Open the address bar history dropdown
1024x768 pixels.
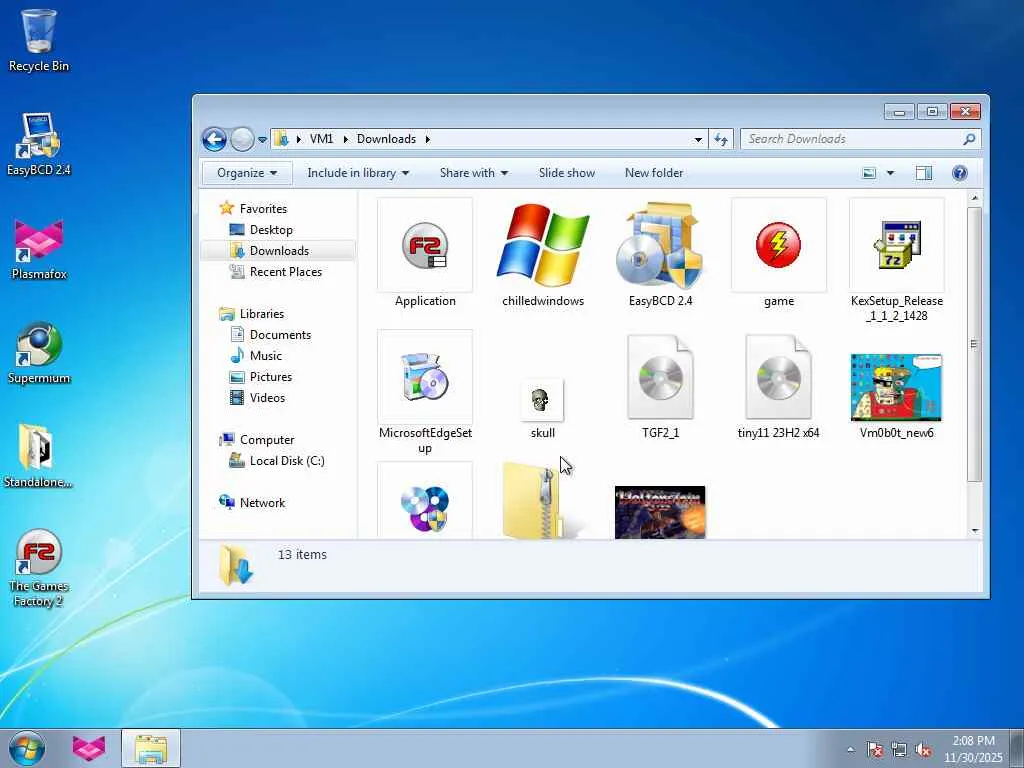coord(698,140)
